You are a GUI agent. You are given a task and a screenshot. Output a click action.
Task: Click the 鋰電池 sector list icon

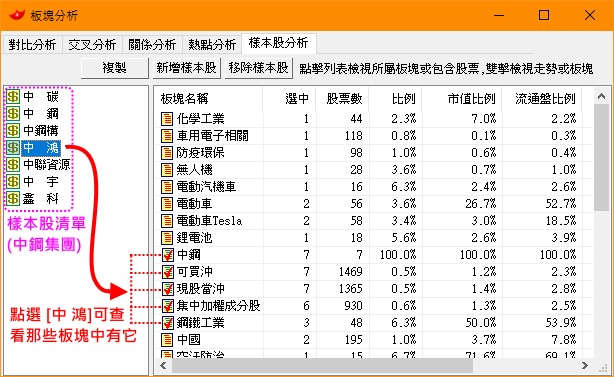167,238
